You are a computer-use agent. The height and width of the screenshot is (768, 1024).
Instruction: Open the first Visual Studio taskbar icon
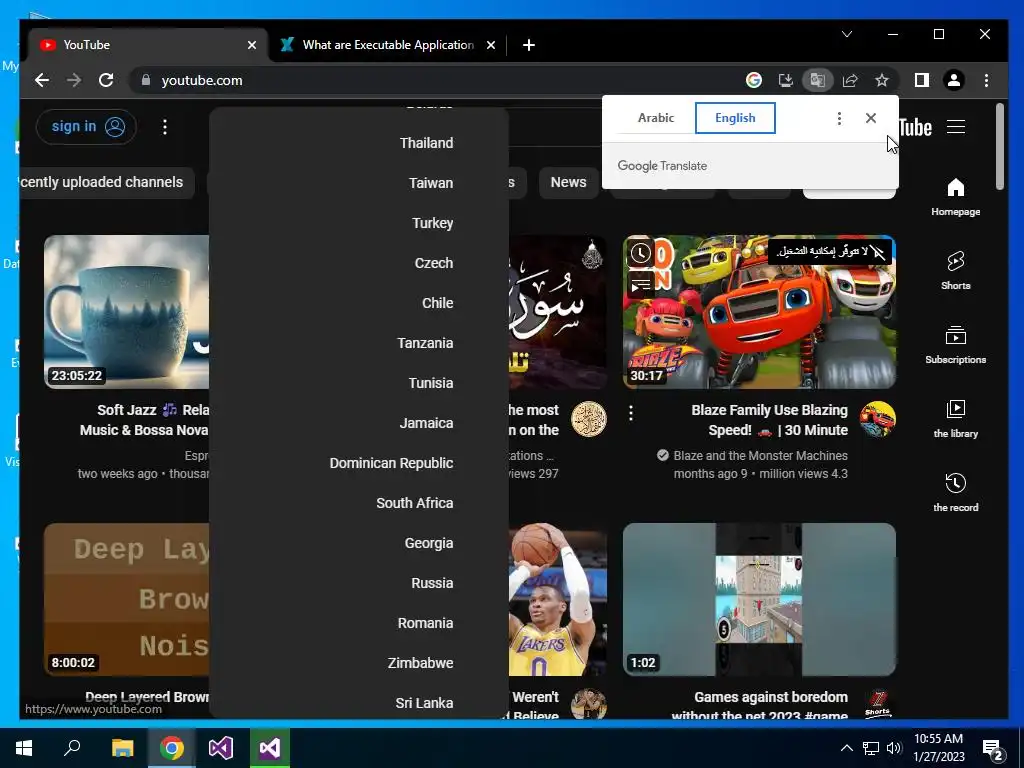[x=220, y=748]
